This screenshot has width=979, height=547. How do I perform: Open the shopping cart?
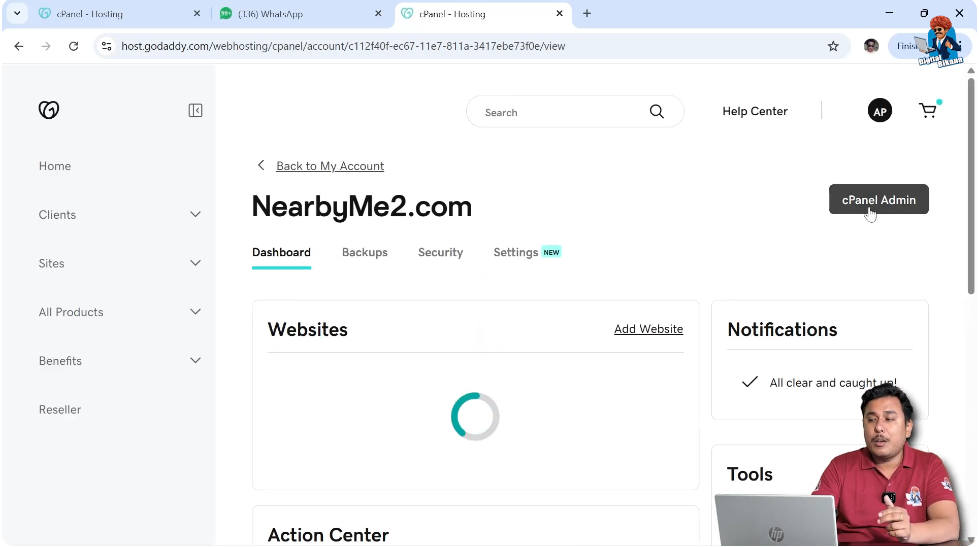(928, 111)
